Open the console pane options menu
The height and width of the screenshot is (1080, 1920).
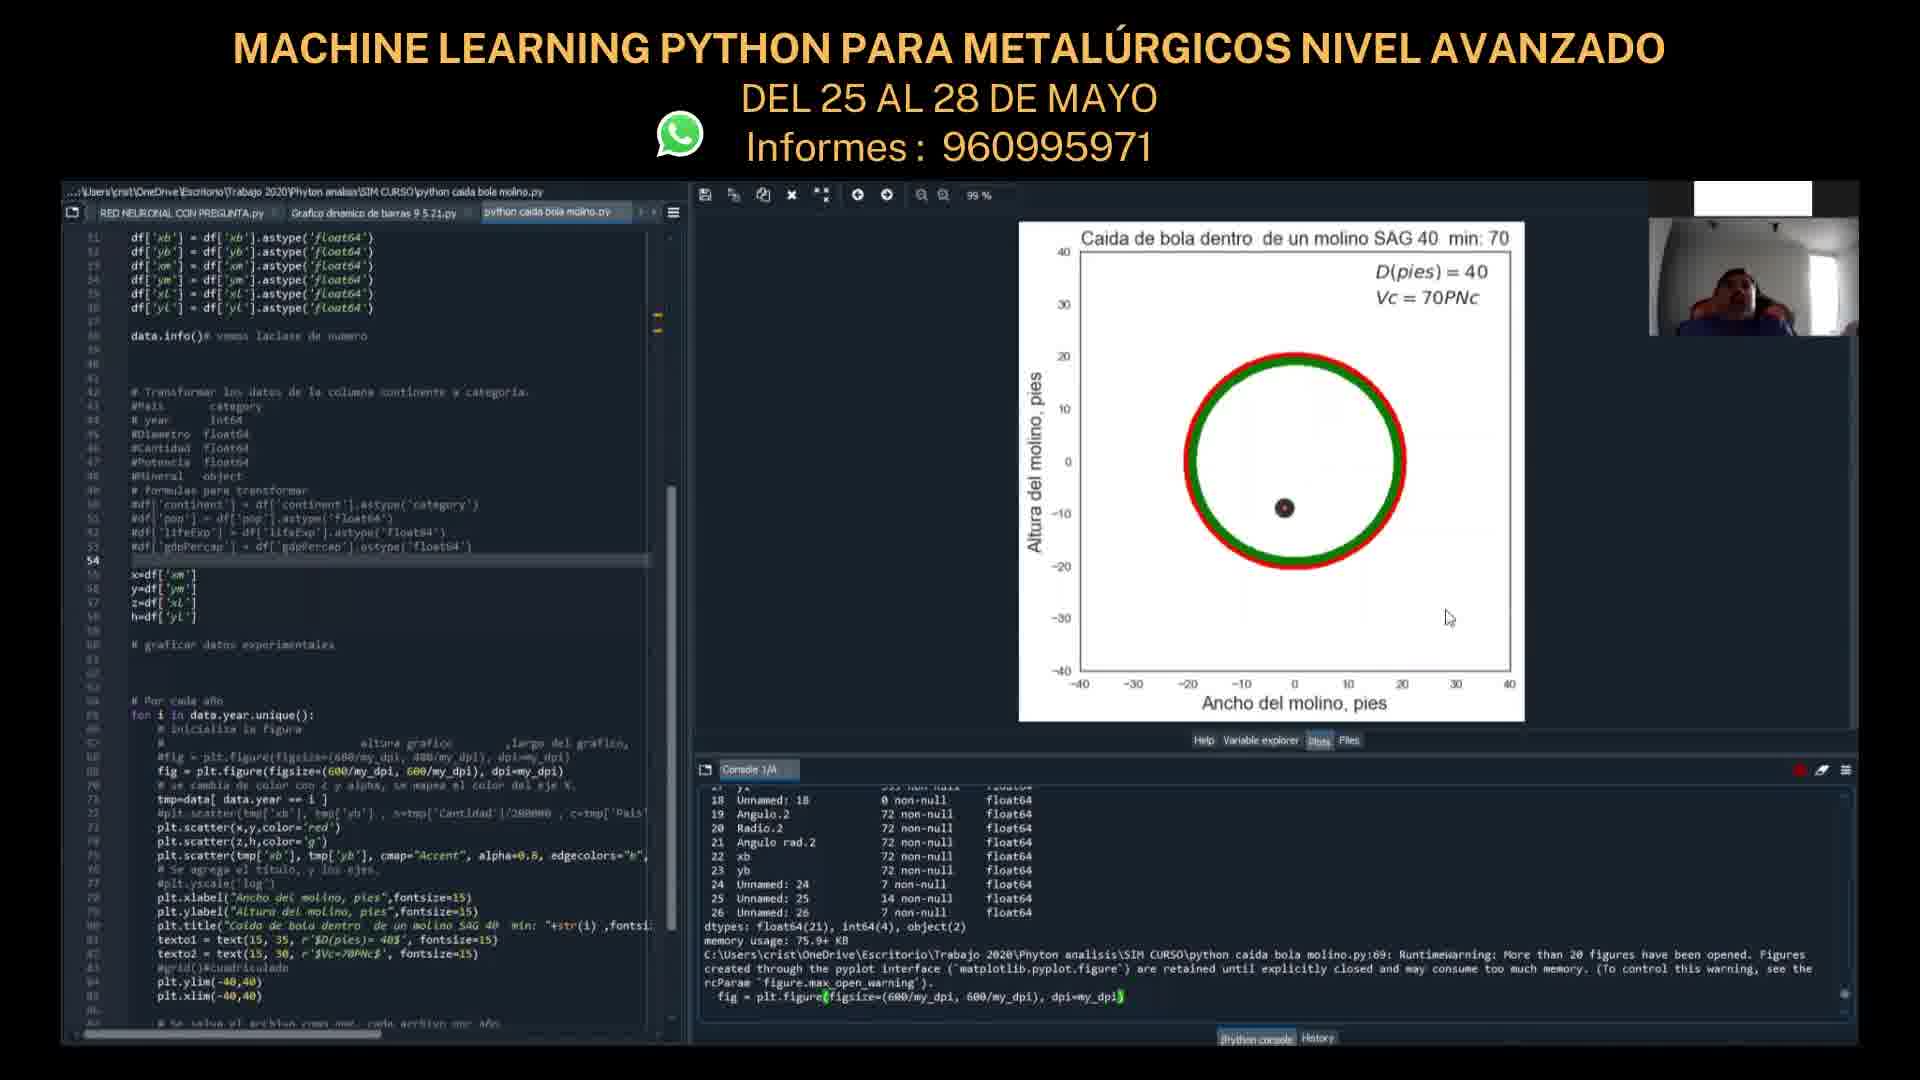point(1846,770)
